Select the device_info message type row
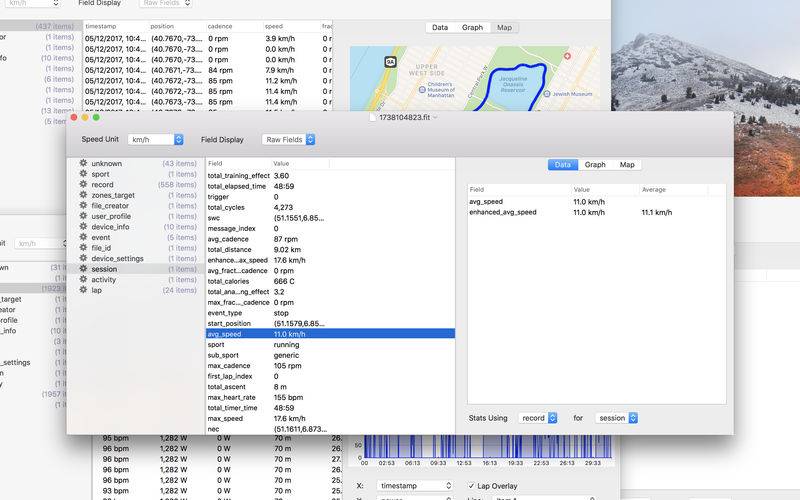This screenshot has height=500, width=800. (137, 227)
